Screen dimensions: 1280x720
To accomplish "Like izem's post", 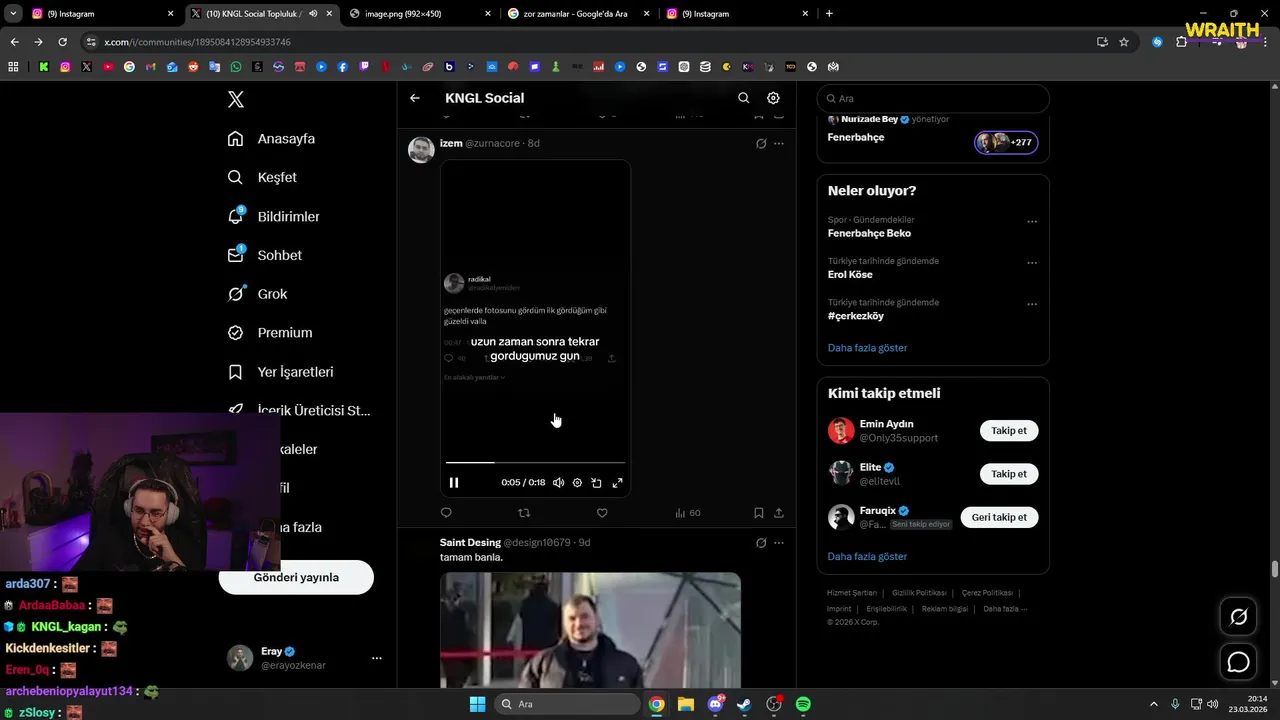I will (x=602, y=513).
